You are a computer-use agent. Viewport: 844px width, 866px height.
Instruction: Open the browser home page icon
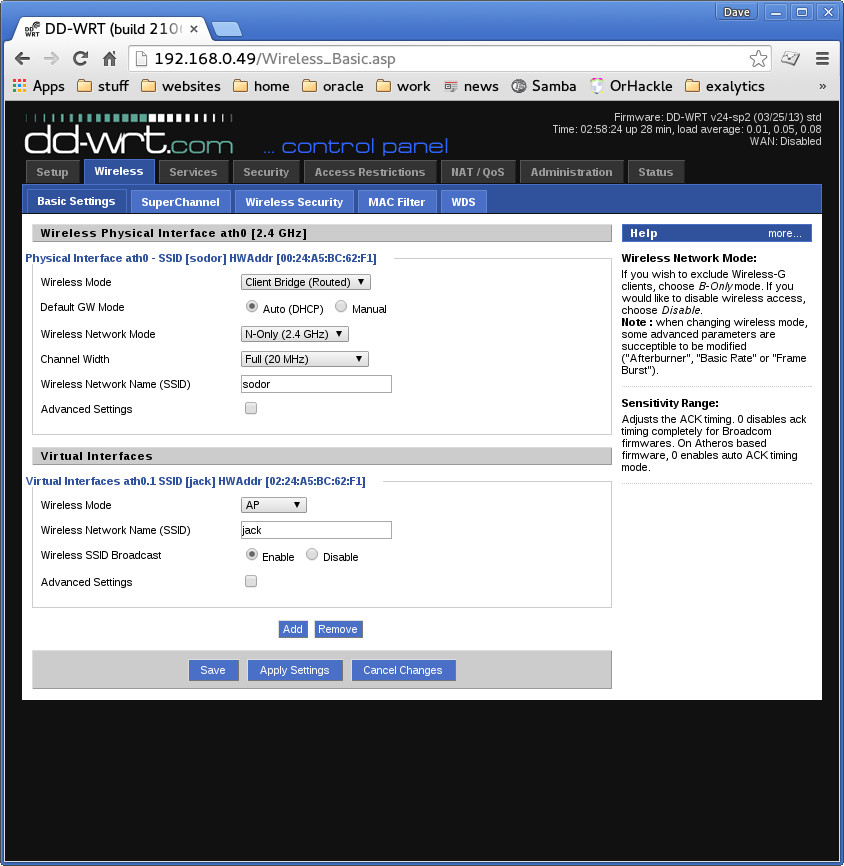point(109,58)
